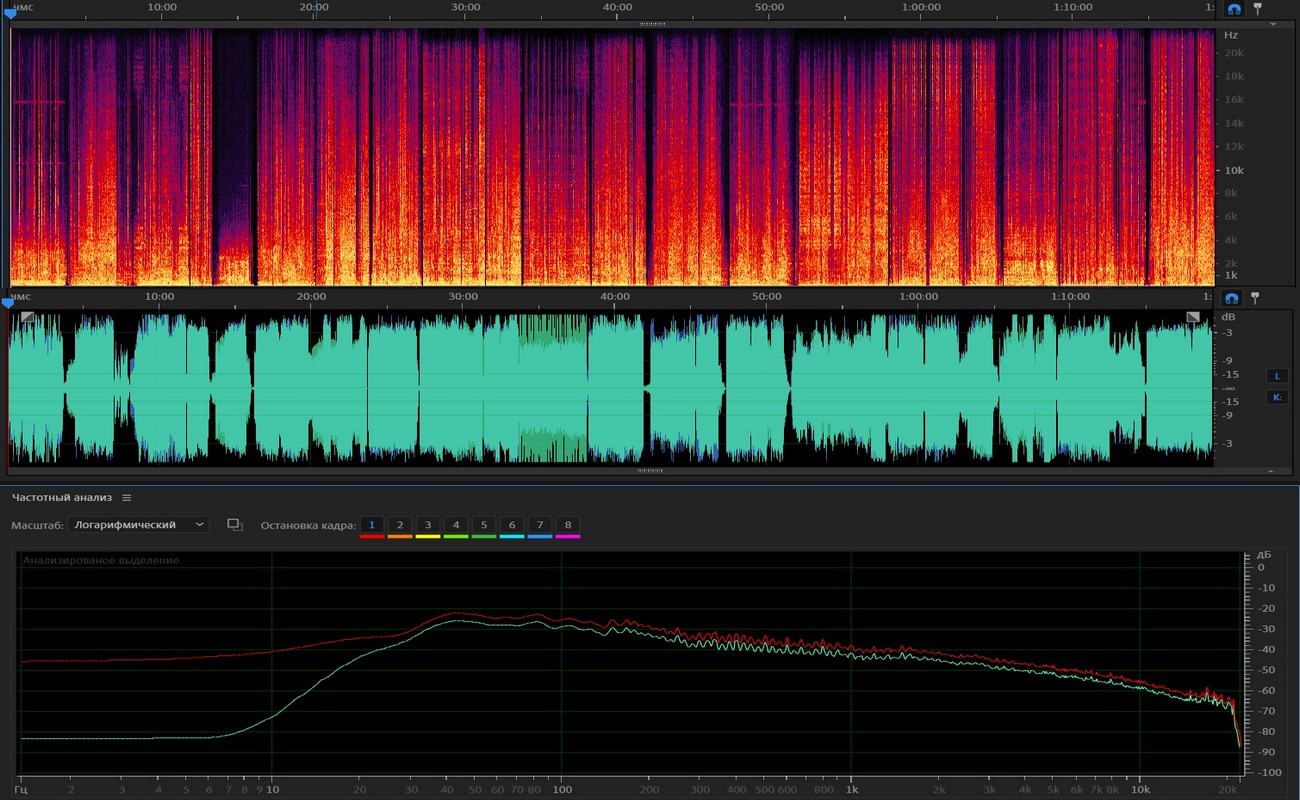This screenshot has height=800, width=1300.
Task: Toggle hold frame button 1
Action: (x=372, y=525)
